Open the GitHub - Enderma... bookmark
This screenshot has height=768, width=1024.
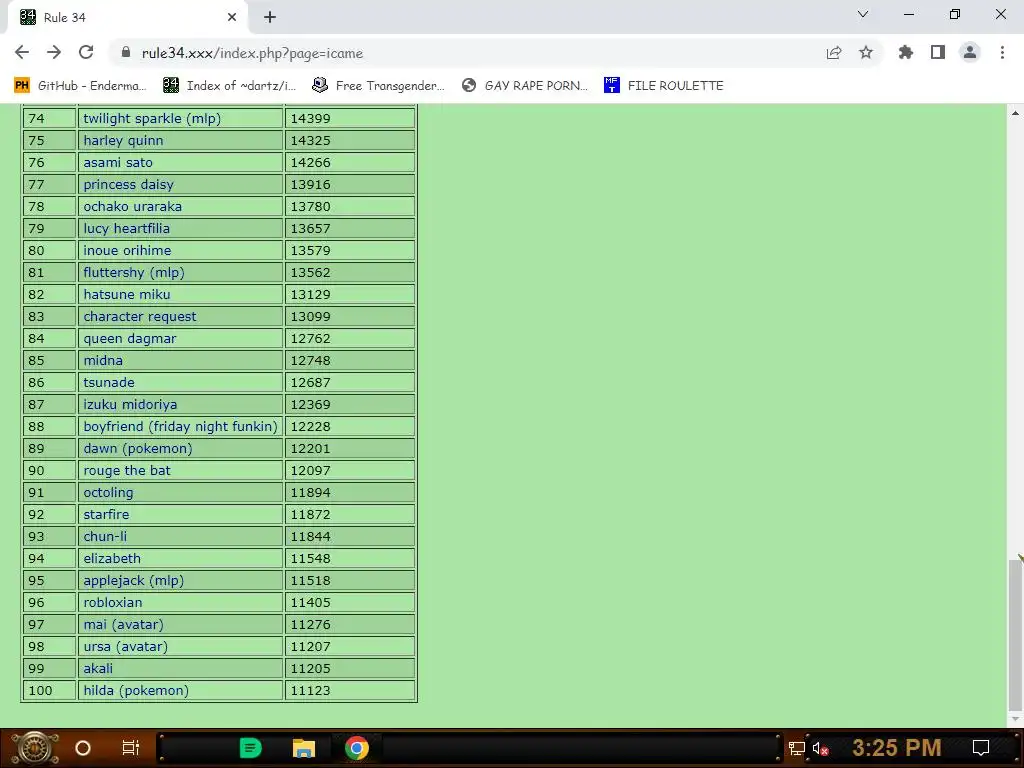[80, 86]
